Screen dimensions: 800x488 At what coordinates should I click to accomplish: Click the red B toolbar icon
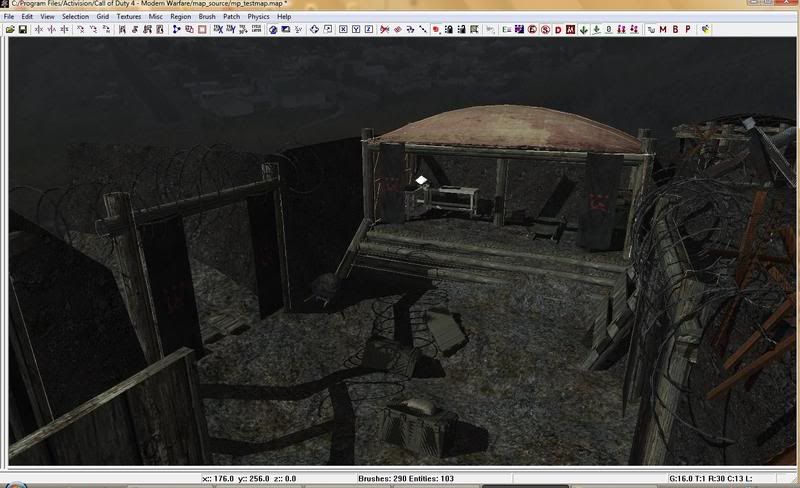pos(675,30)
